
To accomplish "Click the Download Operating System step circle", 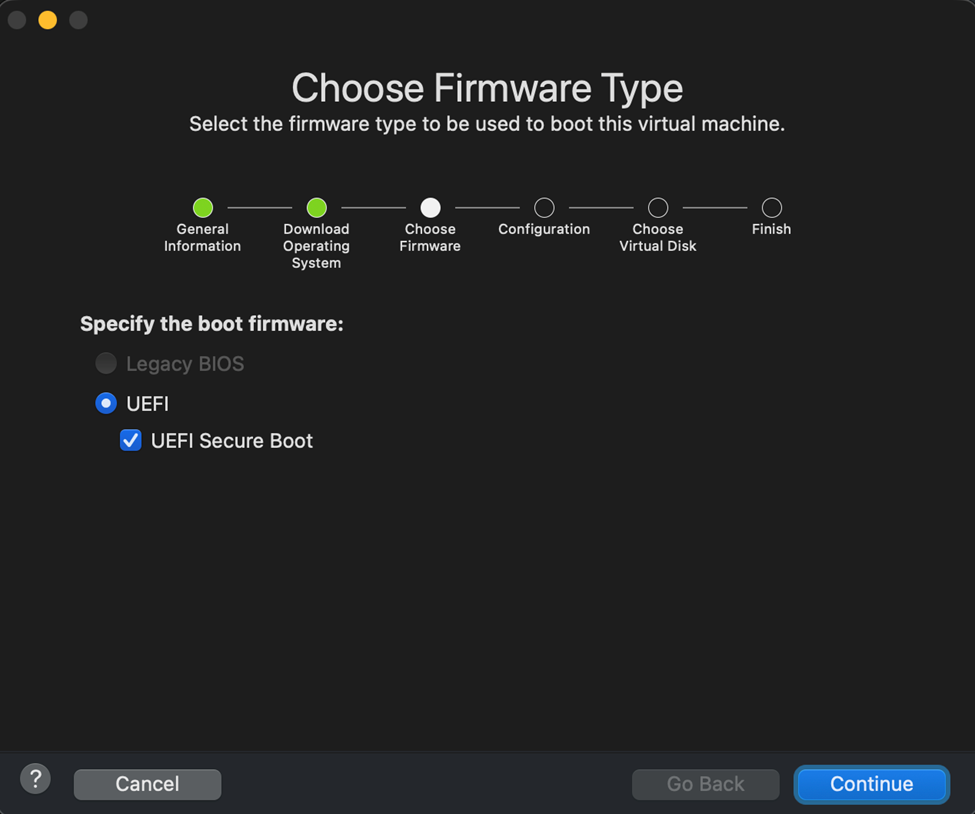I will click(316, 207).
